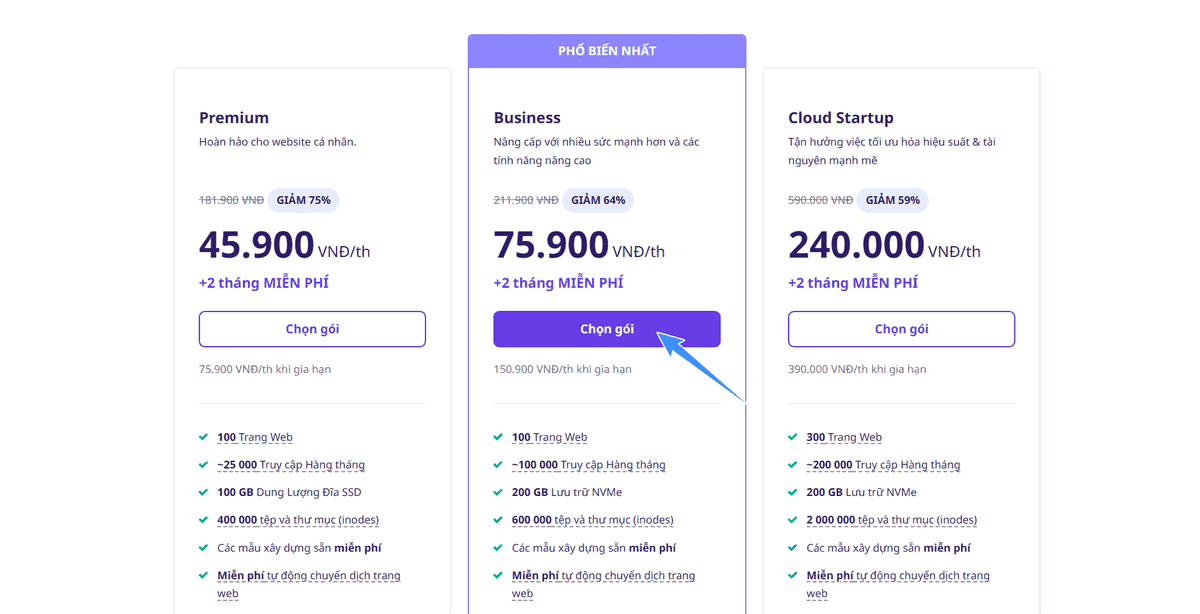The height and width of the screenshot is (614, 1200).
Task: Open the "400 000 tệp và thư mục" link
Action: coord(298,520)
